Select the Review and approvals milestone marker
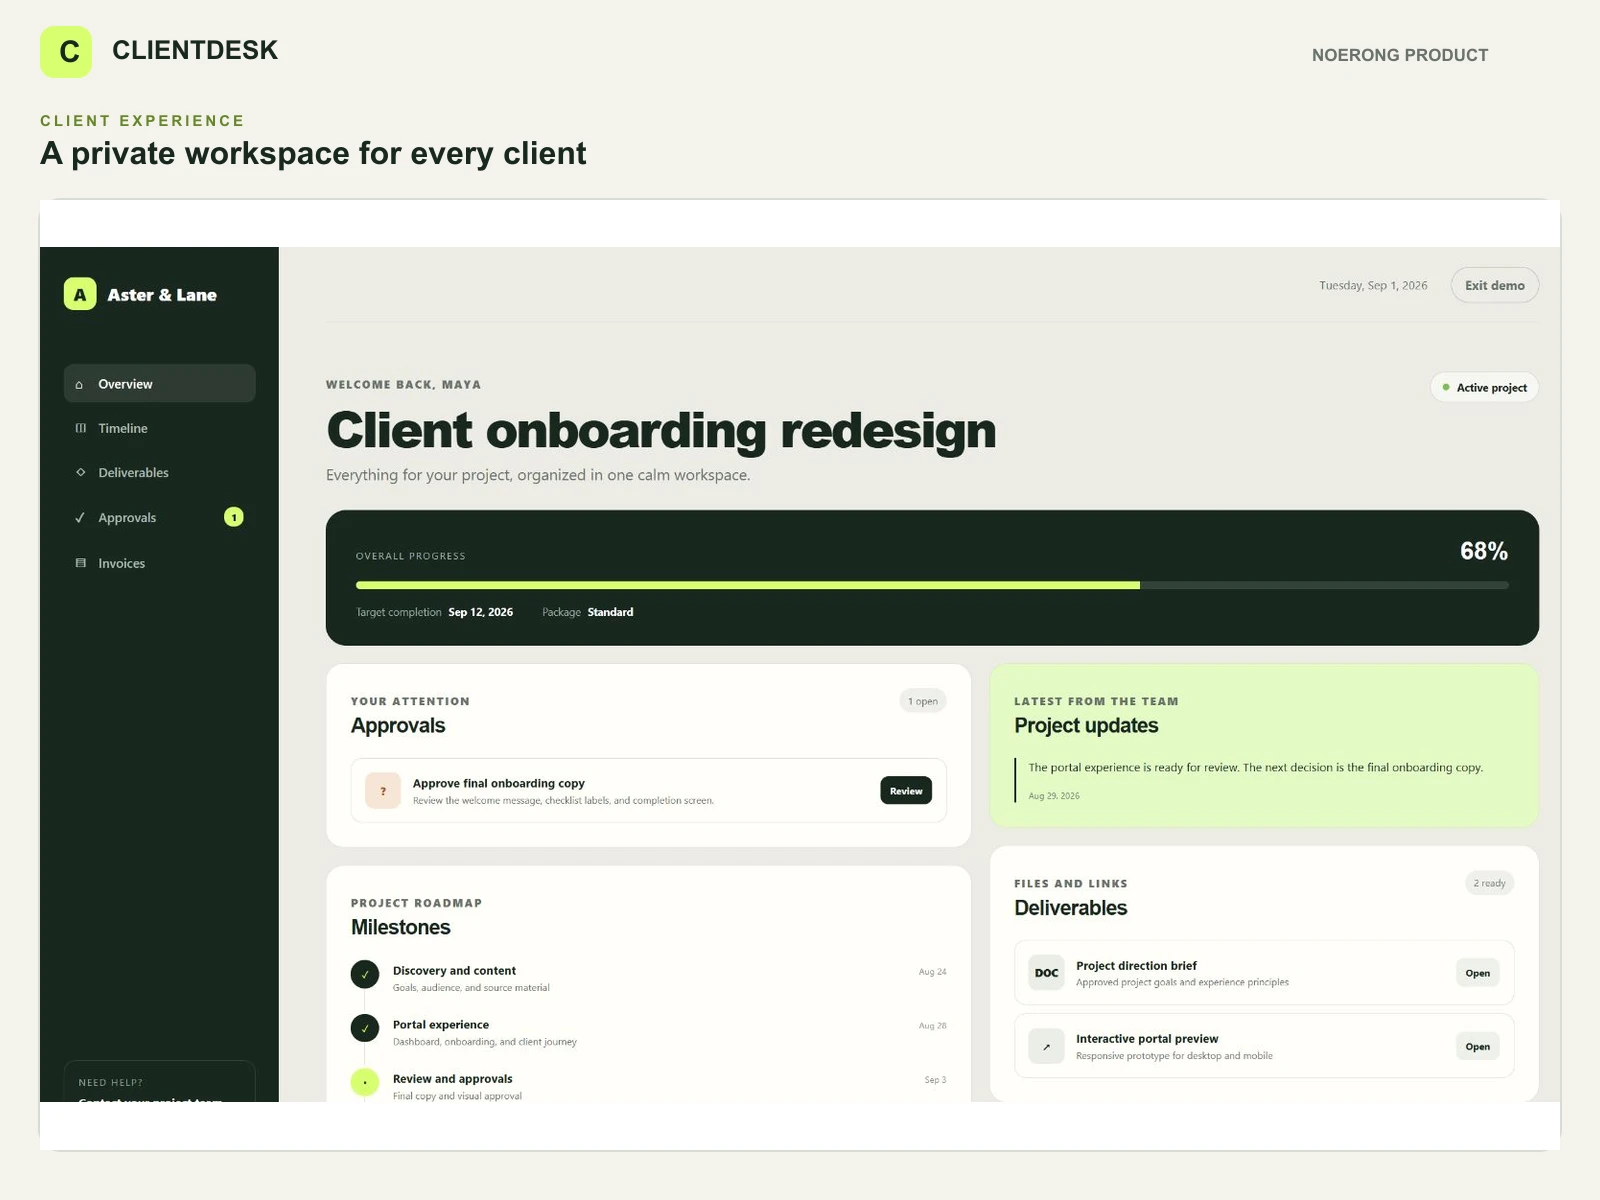Image resolution: width=1600 pixels, height=1200 pixels. point(365,1082)
